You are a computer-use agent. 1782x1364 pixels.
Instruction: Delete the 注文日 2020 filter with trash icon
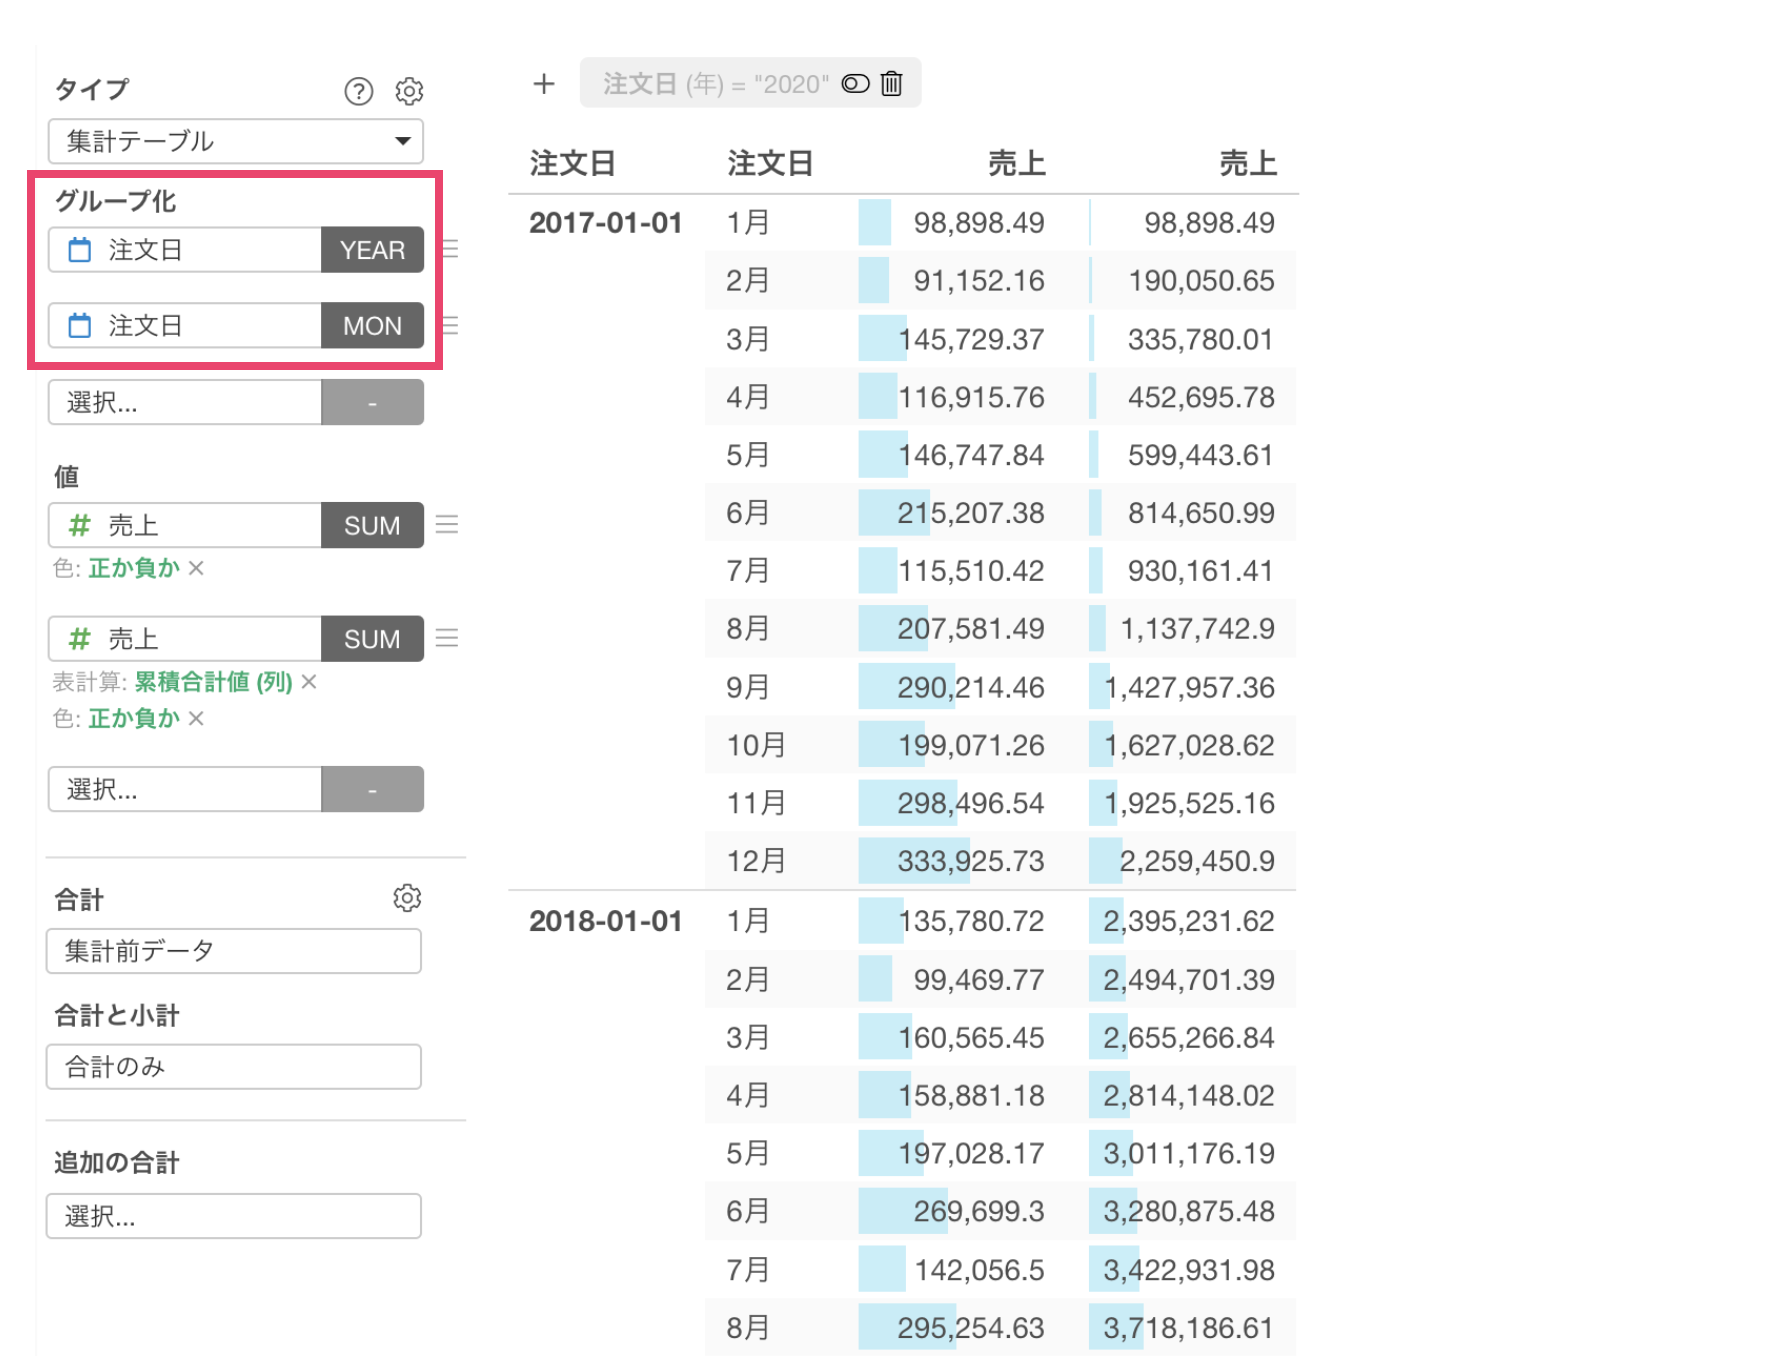tap(891, 84)
